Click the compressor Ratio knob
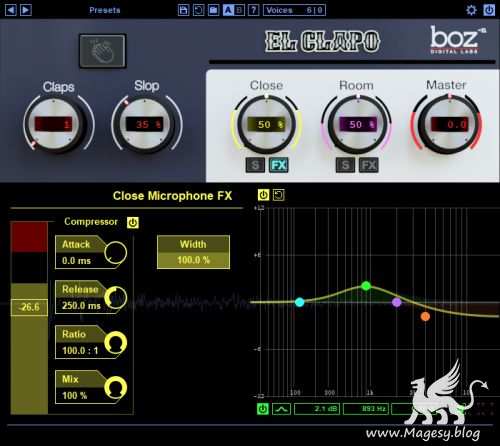 [115, 343]
